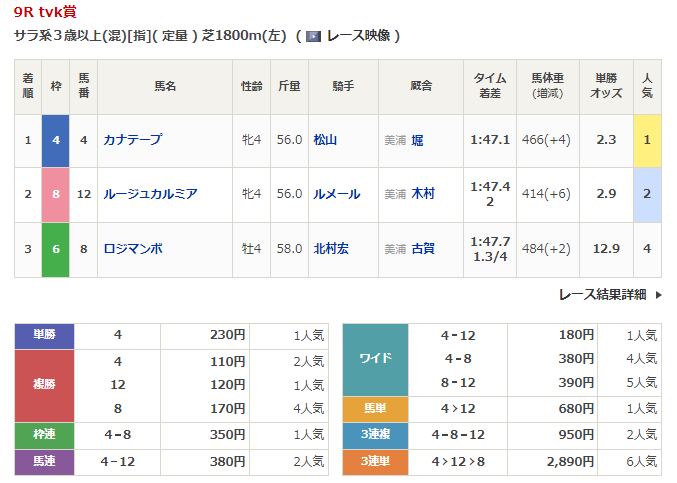
Task: Click green frame number 6 box
Action: coord(55,248)
